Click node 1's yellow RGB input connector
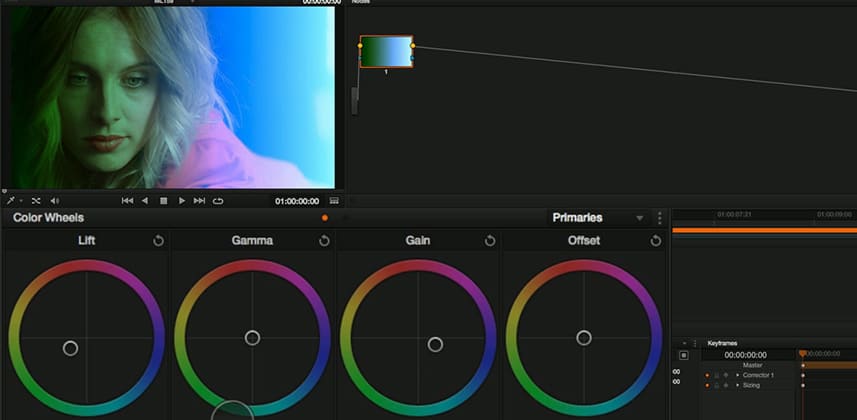 pos(360,45)
